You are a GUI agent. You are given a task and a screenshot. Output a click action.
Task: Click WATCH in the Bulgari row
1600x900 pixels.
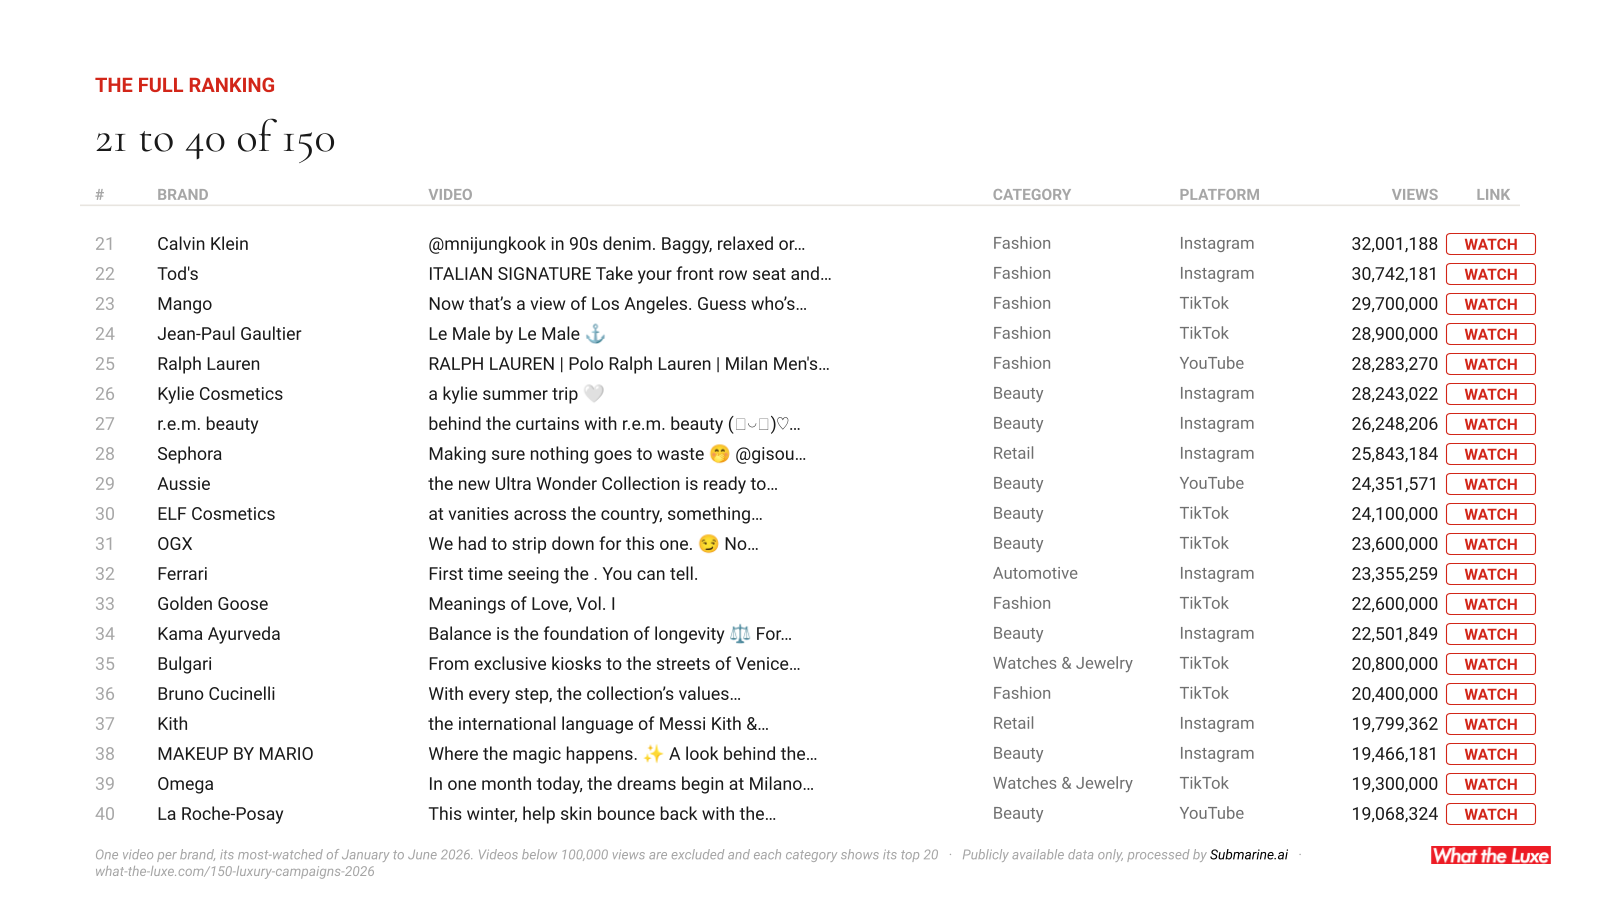[1490, 664]
